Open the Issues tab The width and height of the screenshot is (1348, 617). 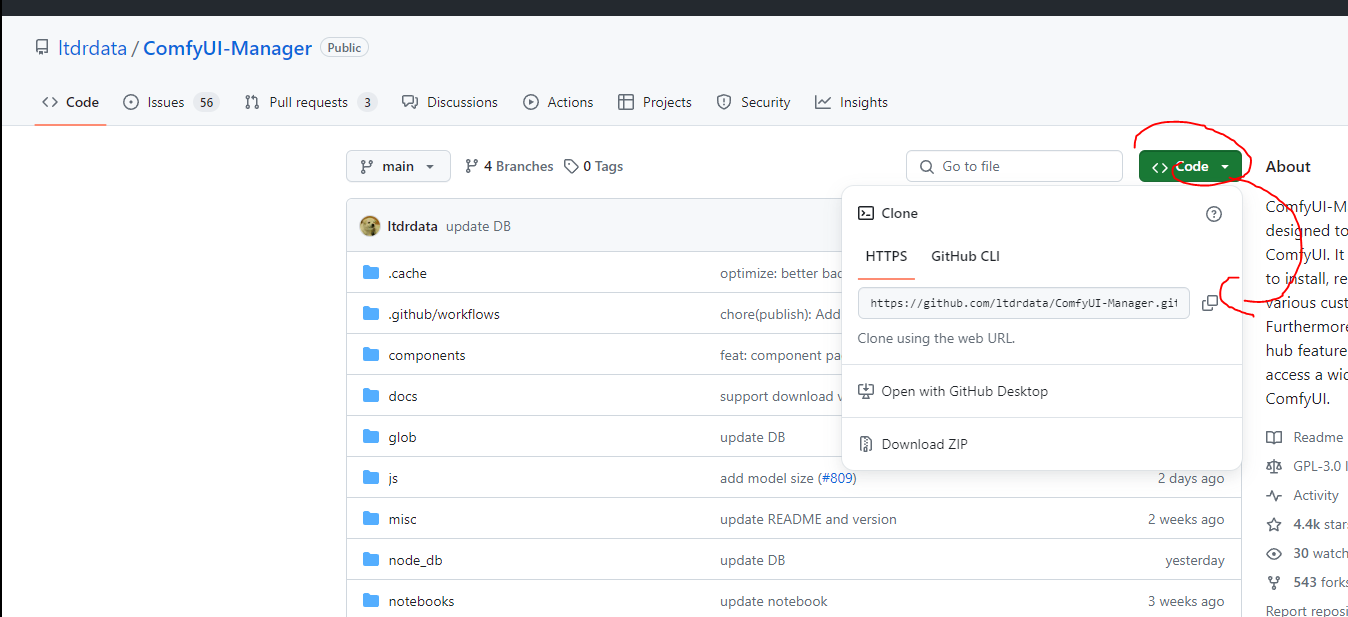tap(171, 102)
